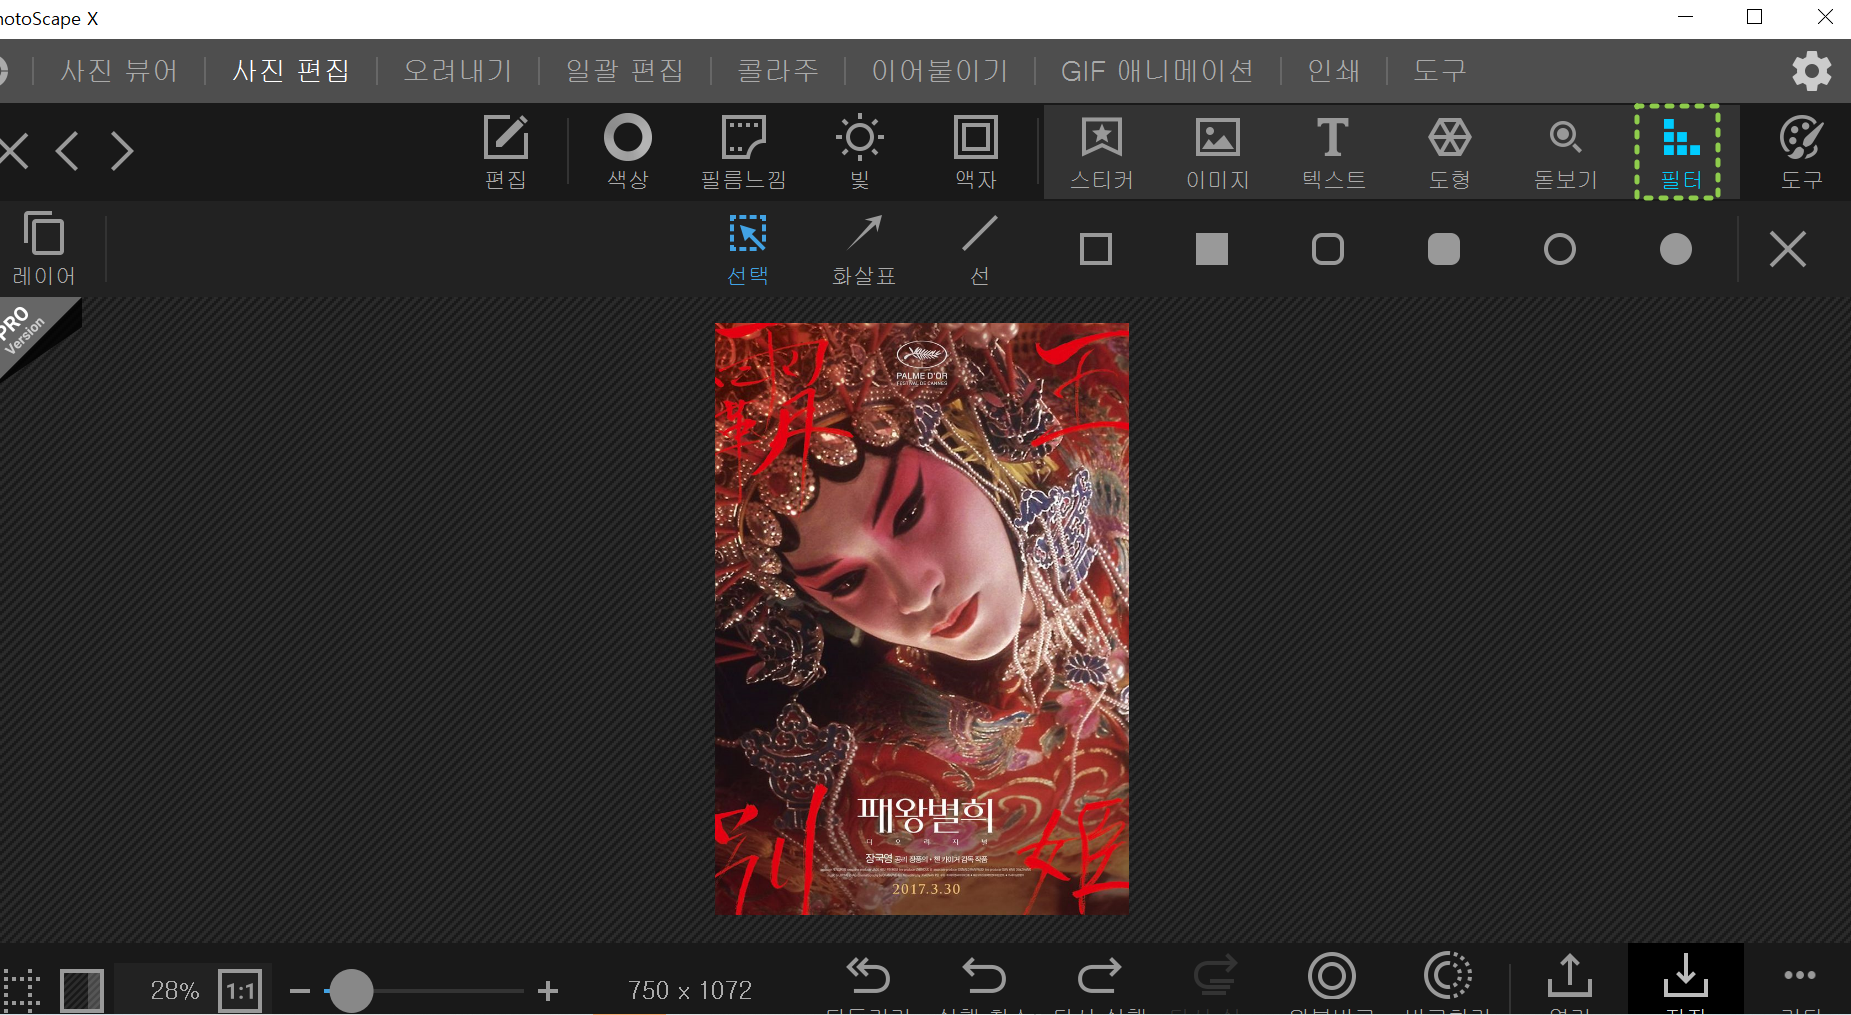Go to the previous photo arrow
Image resolution: width=1851 pixels, height=1015 pixels.
point(68,151)
